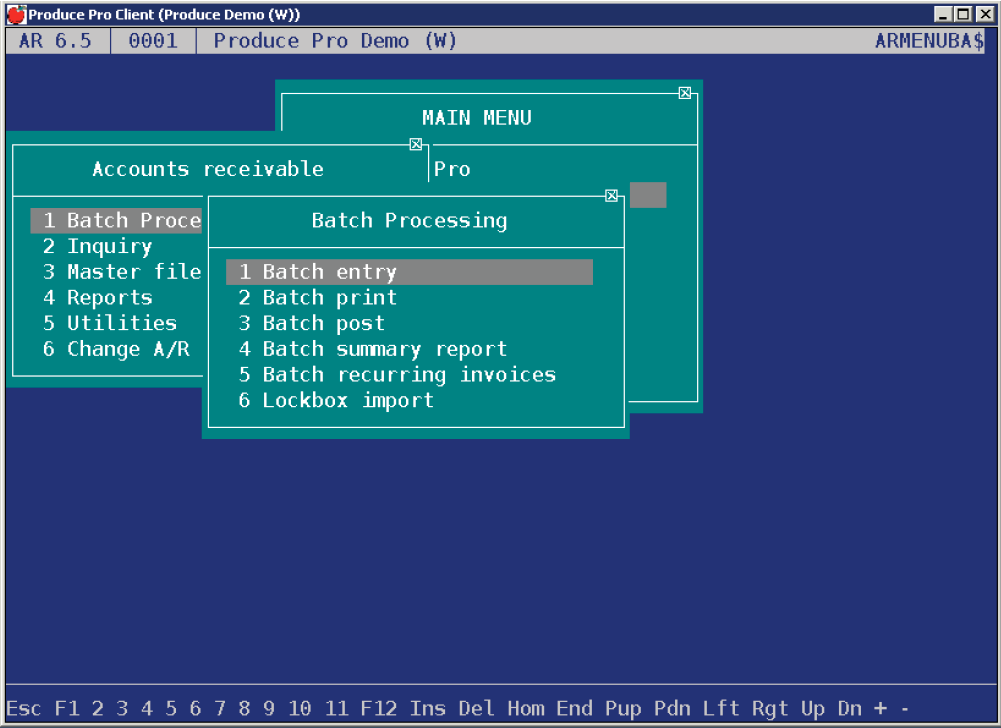The image size is (1001, 728).
Task: Click function key 3 in bottom bar
Action: point(122,708)
